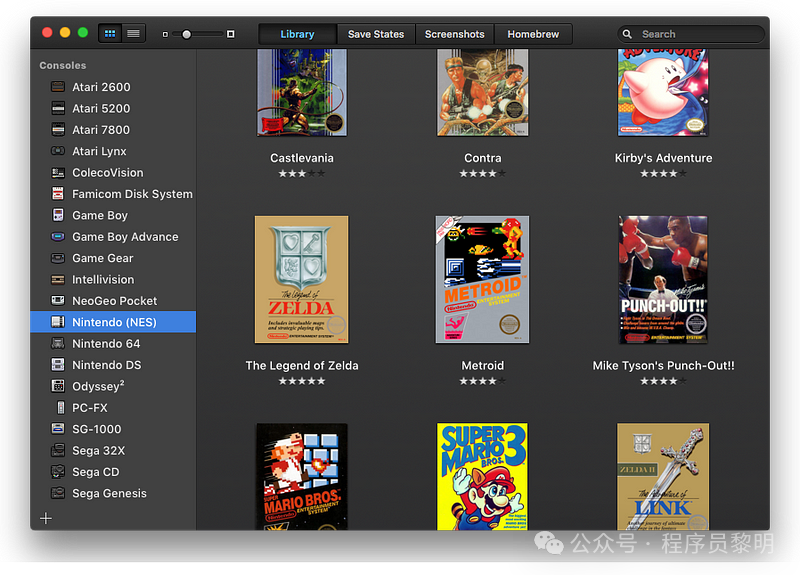Click the SG-1000 console icon
Image resolution: width=800 pixels, height=575 pixels.
pos(58,429)
